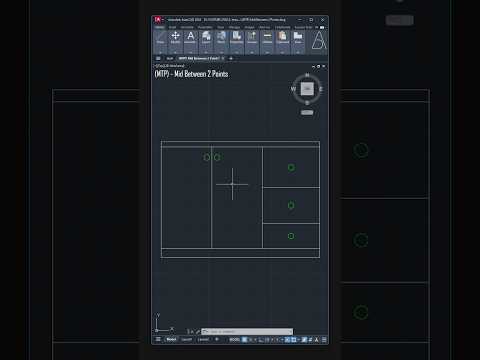Select the green circle in the middle right room
The image size is (480, 360).
point(291,205)
